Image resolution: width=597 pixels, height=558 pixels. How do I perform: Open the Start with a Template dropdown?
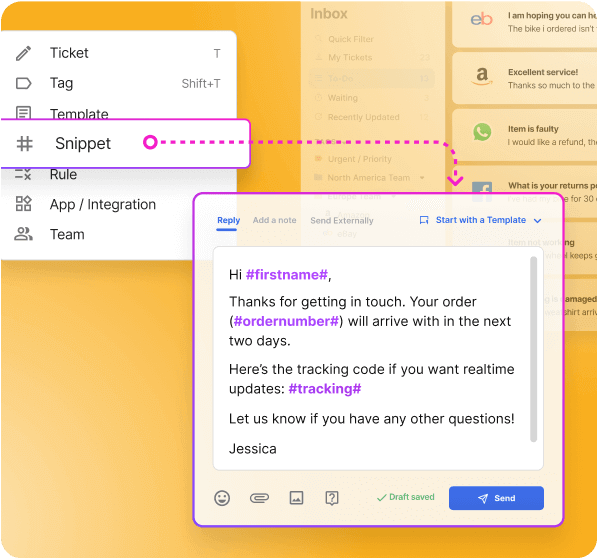pos(480,220)
